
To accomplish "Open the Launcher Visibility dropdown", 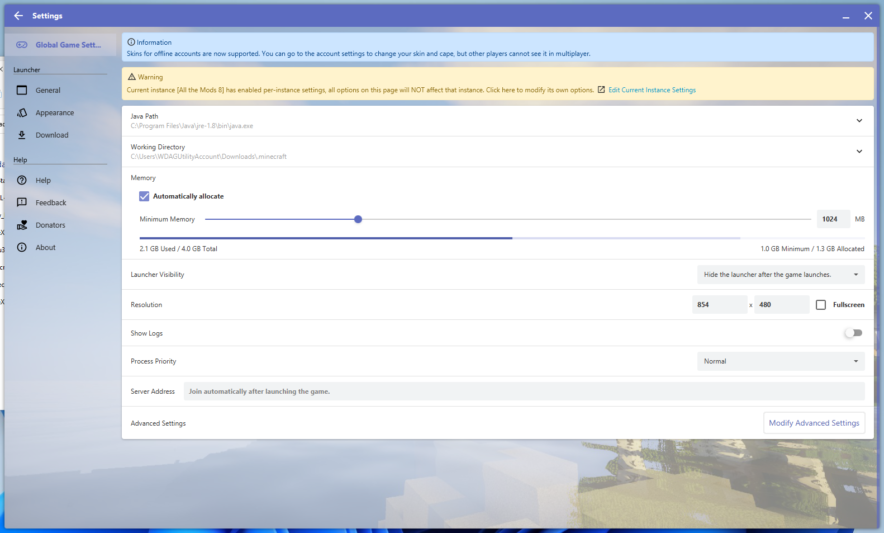I will [x=780, y=274].
